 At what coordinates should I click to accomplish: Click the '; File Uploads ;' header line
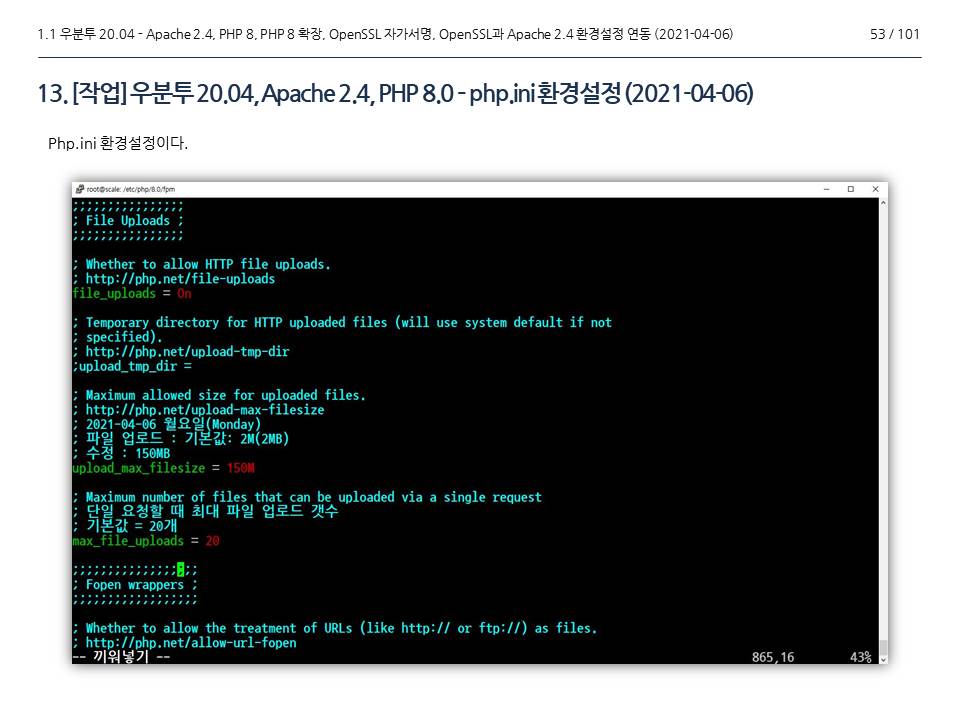click(x=127, y=220)
